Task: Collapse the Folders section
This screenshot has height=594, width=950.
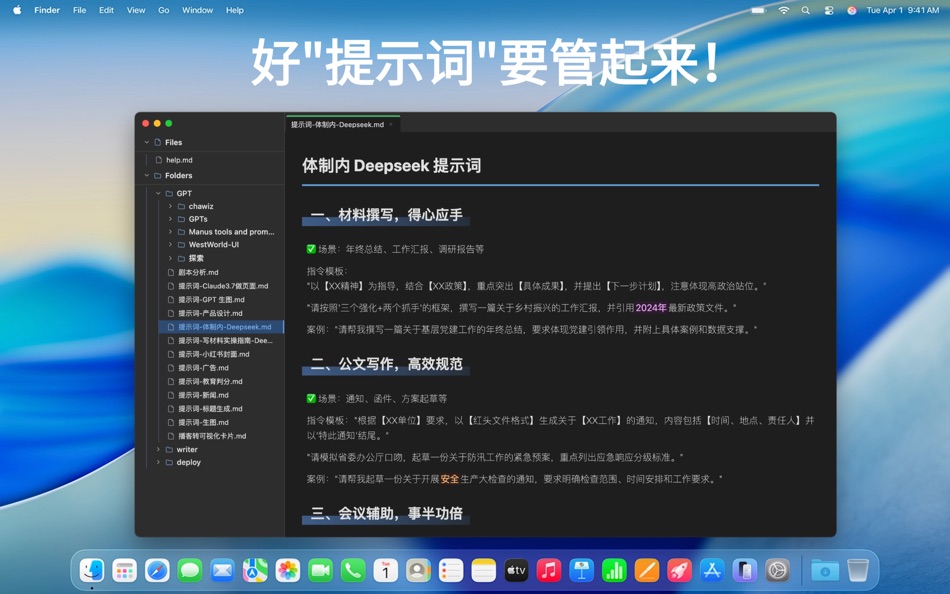Action: 147,176
